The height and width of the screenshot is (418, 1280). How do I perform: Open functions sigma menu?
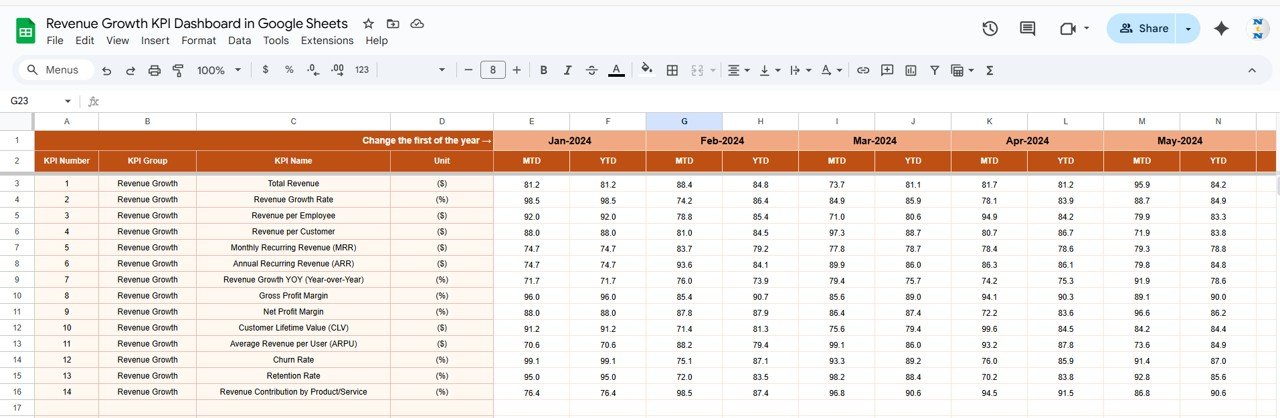pyautogui.click(x=990, y=70)
